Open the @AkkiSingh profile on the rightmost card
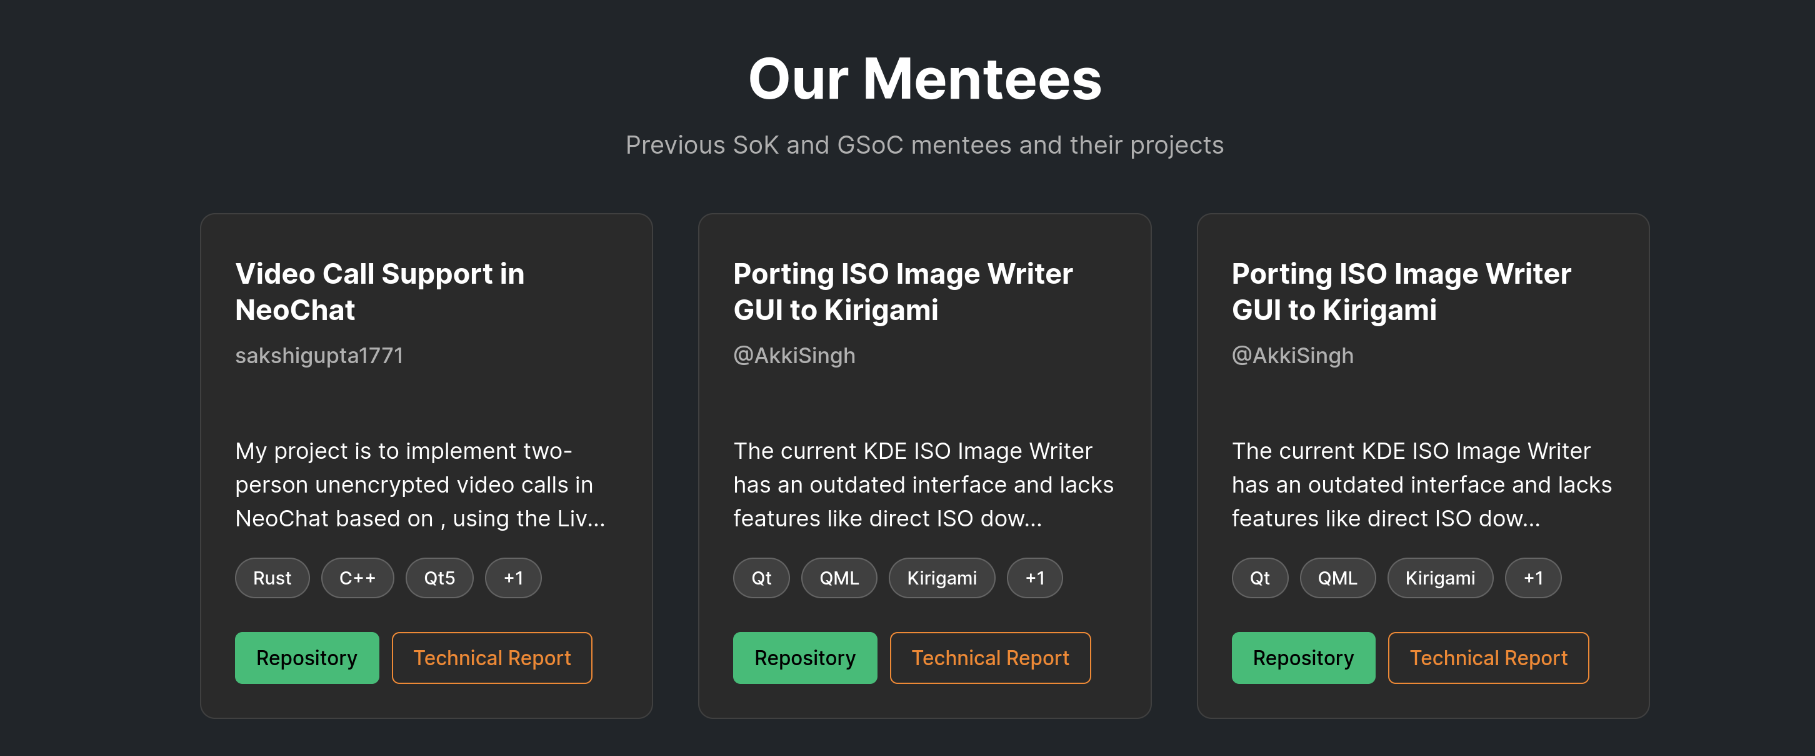Image resolution: width=1815 pixels, height=756 pixels. pos(1292,355)
